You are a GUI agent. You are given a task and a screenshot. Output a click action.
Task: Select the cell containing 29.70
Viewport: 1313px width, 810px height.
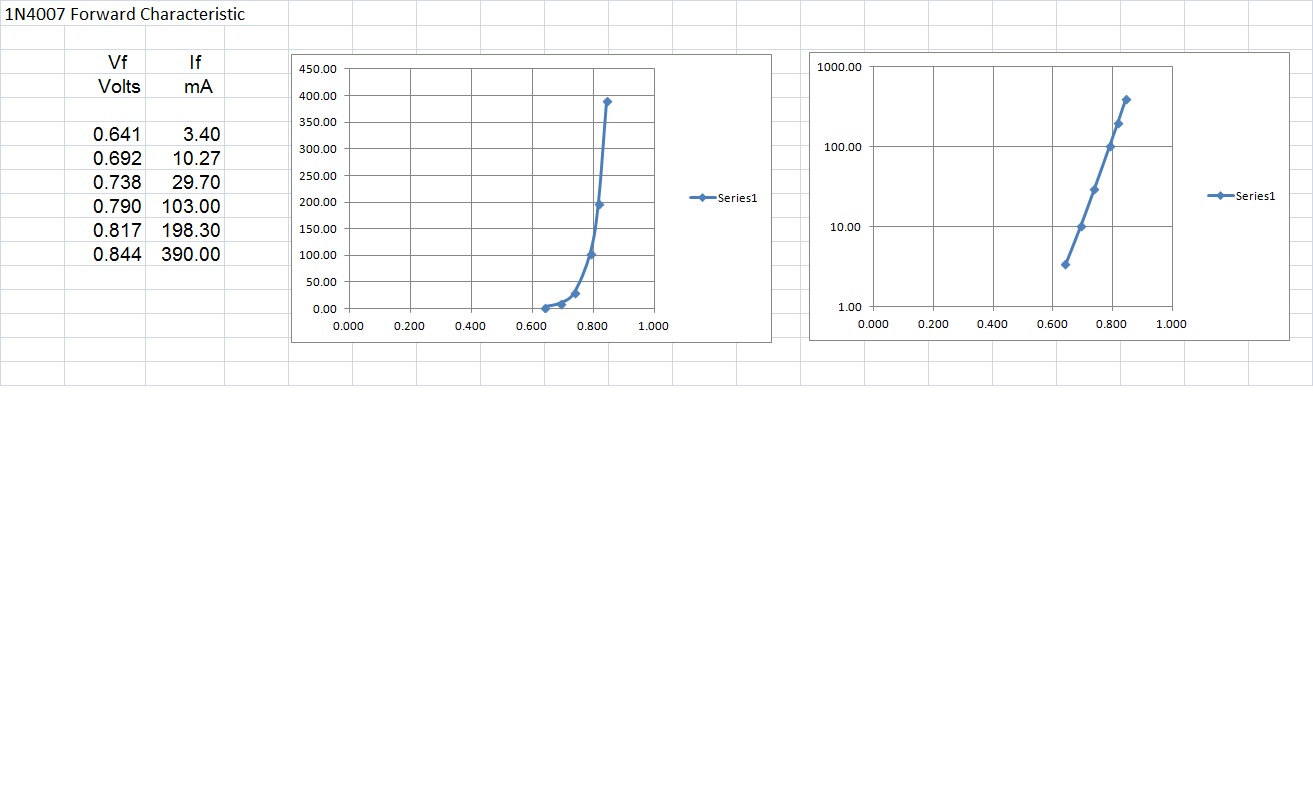(197, 182)
